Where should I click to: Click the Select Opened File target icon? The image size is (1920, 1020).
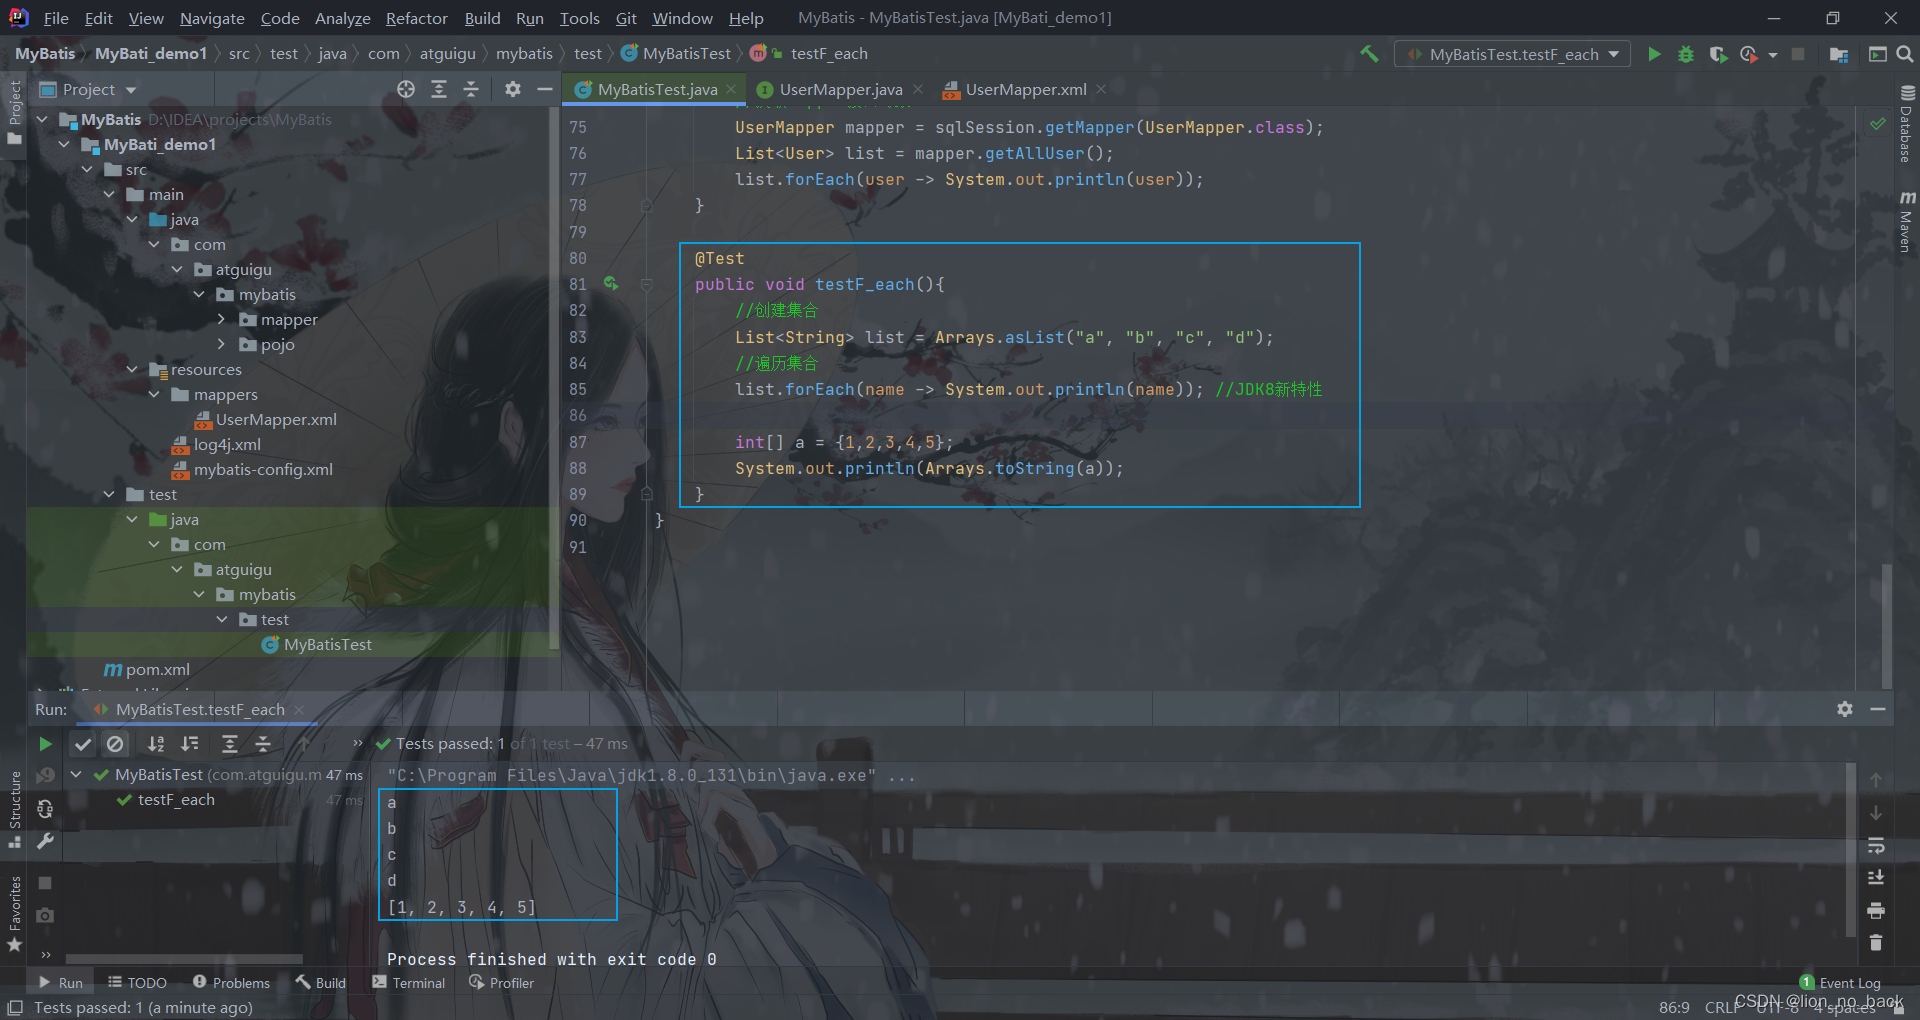406,89
